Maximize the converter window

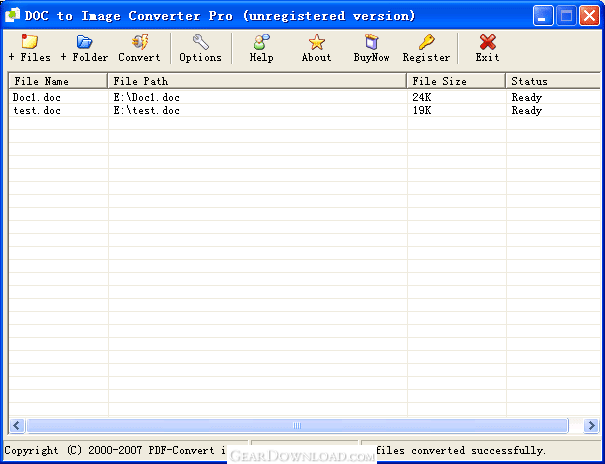click(566, 16)
